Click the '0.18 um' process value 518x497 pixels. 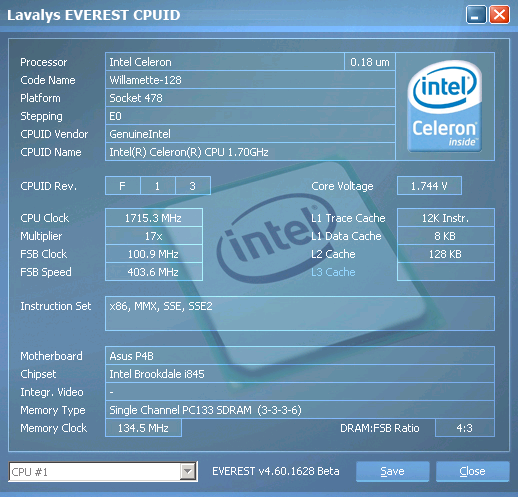pyautogui.click(x=370, y=62)
